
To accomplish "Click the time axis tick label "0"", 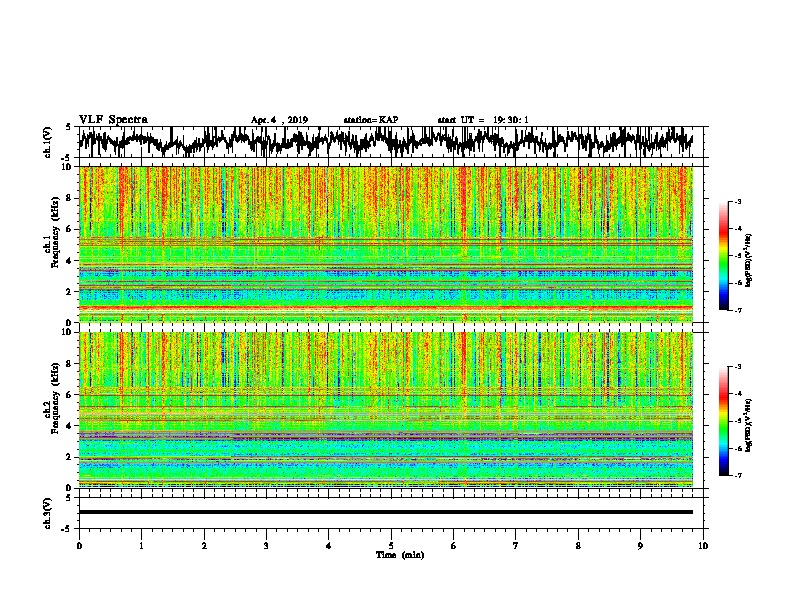I will 79,546.
